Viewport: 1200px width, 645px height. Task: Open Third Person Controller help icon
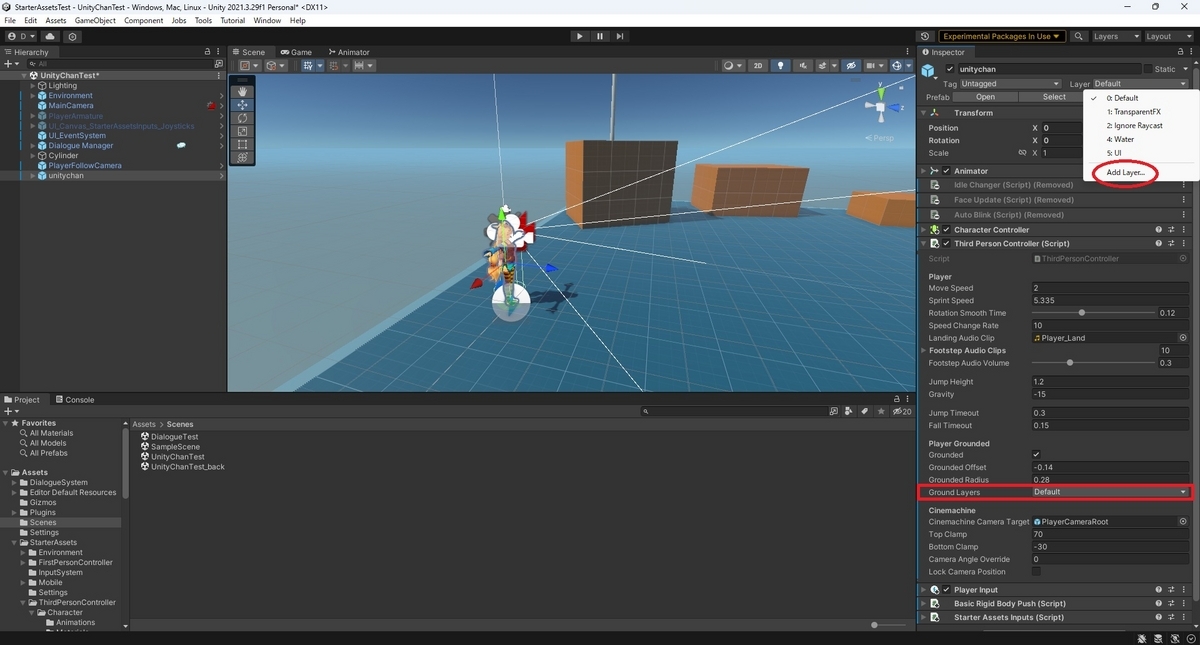1159,243
